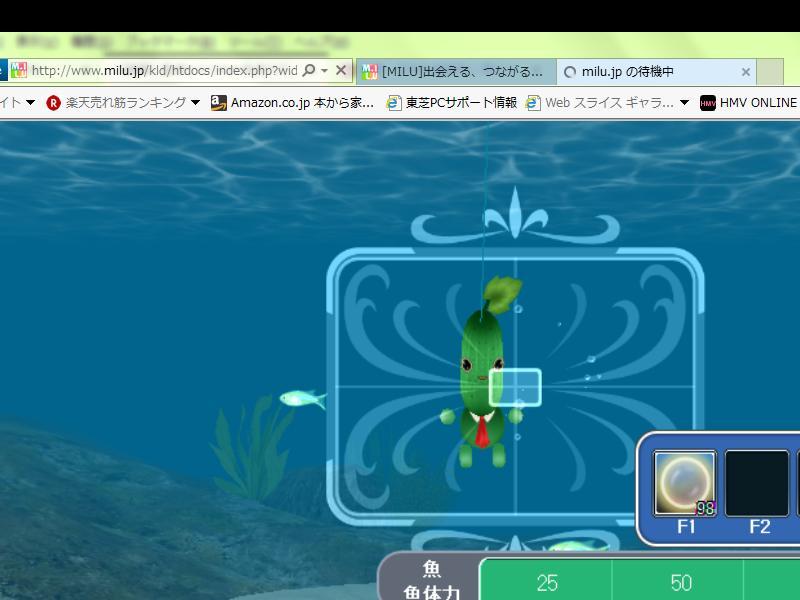Open the 東芝PCサポート情報 favorite

pos(461,103)
